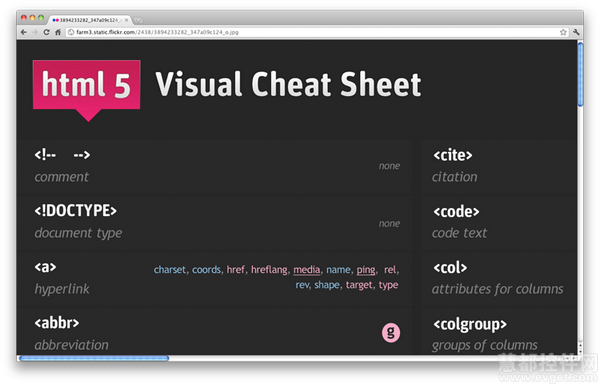This screenshot has height=384, width=600.
Task: Go back with the browser back arrow
Action: pyautogui.click(x=24, y=33)
